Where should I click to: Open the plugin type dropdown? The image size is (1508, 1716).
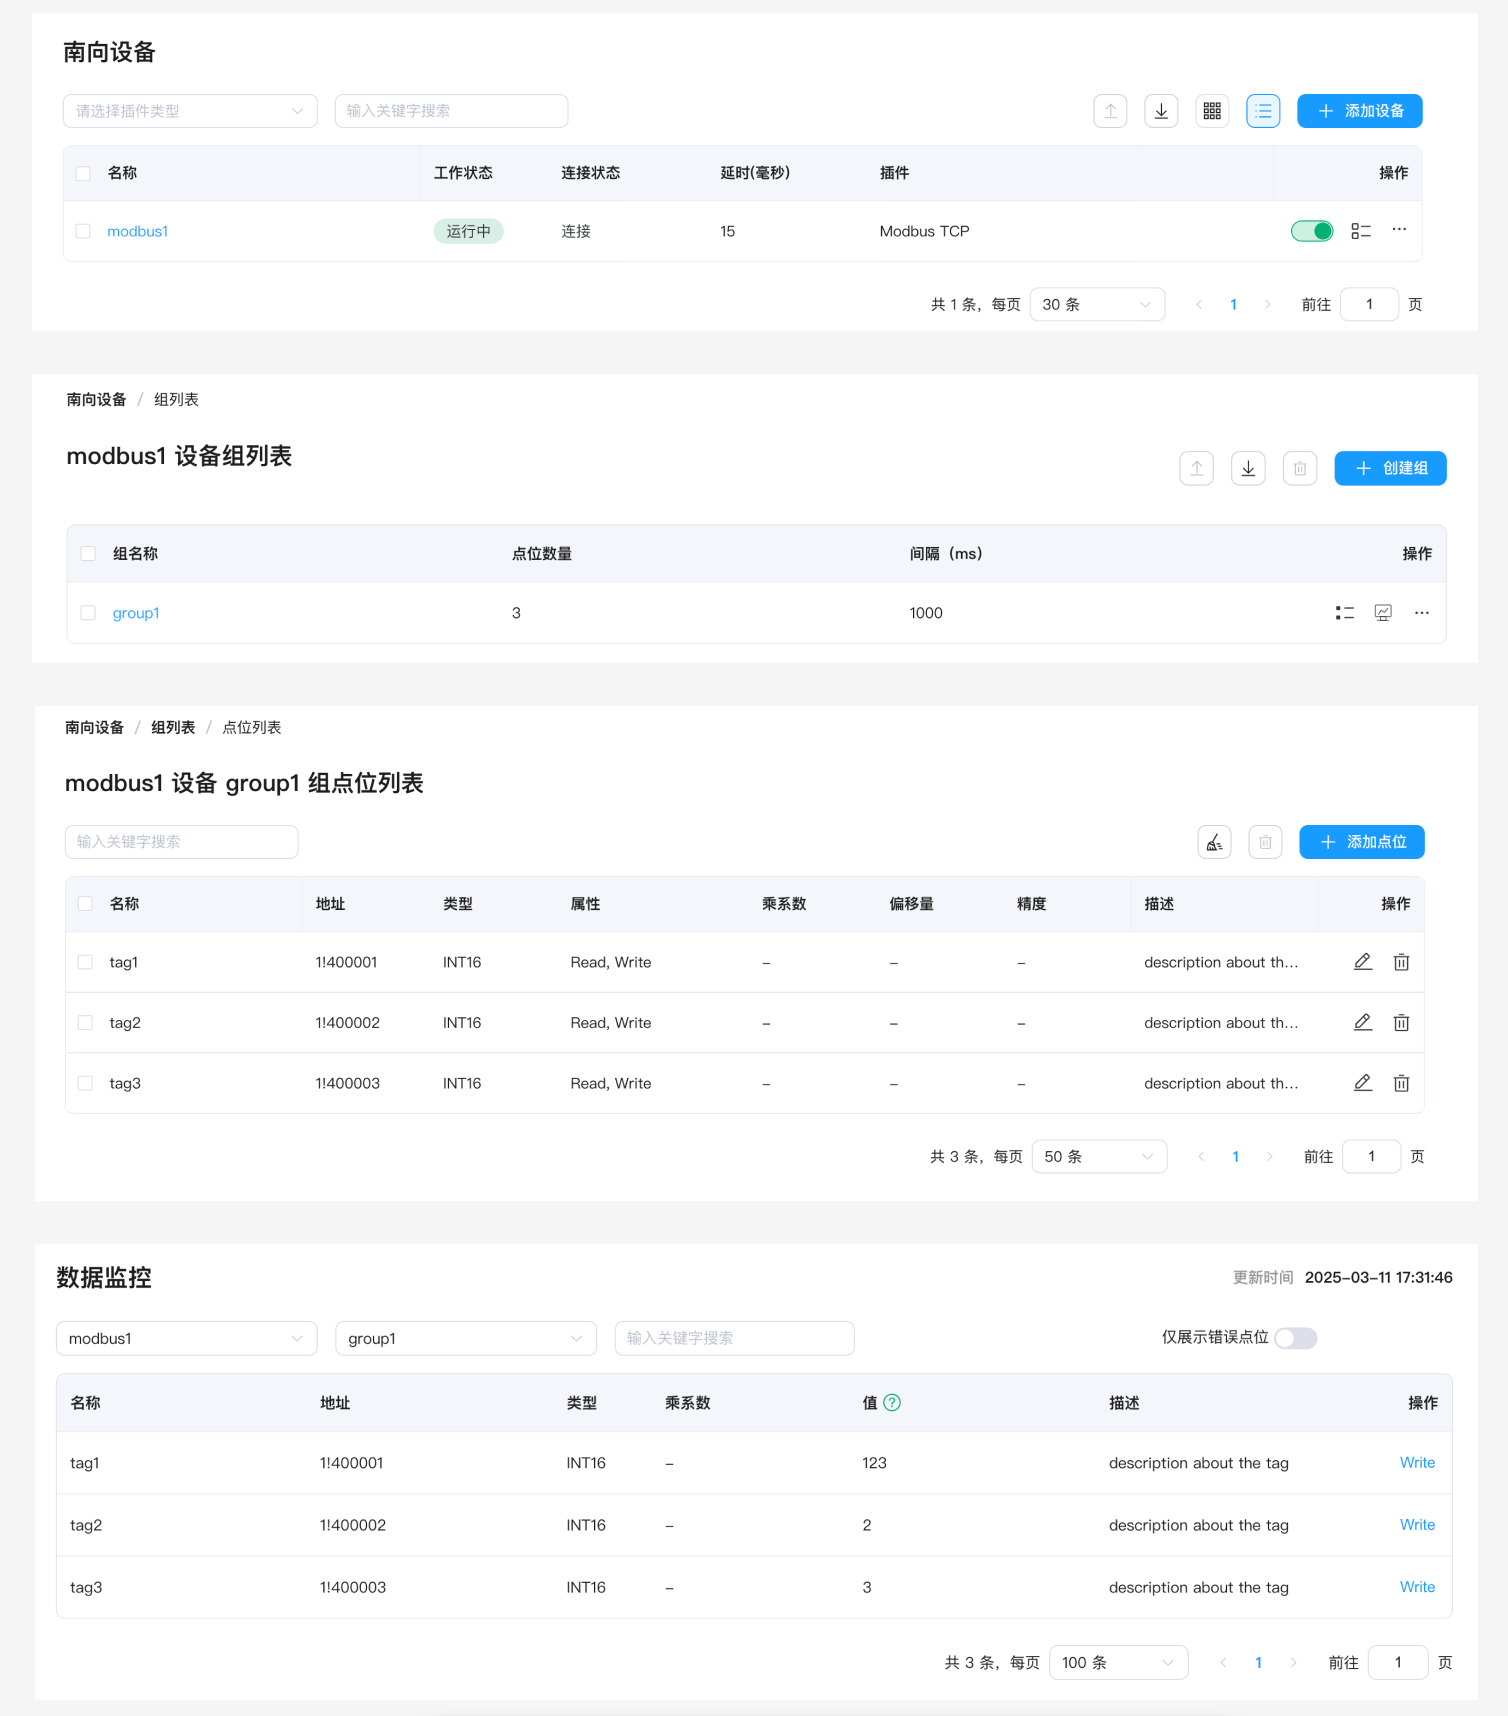190,111
